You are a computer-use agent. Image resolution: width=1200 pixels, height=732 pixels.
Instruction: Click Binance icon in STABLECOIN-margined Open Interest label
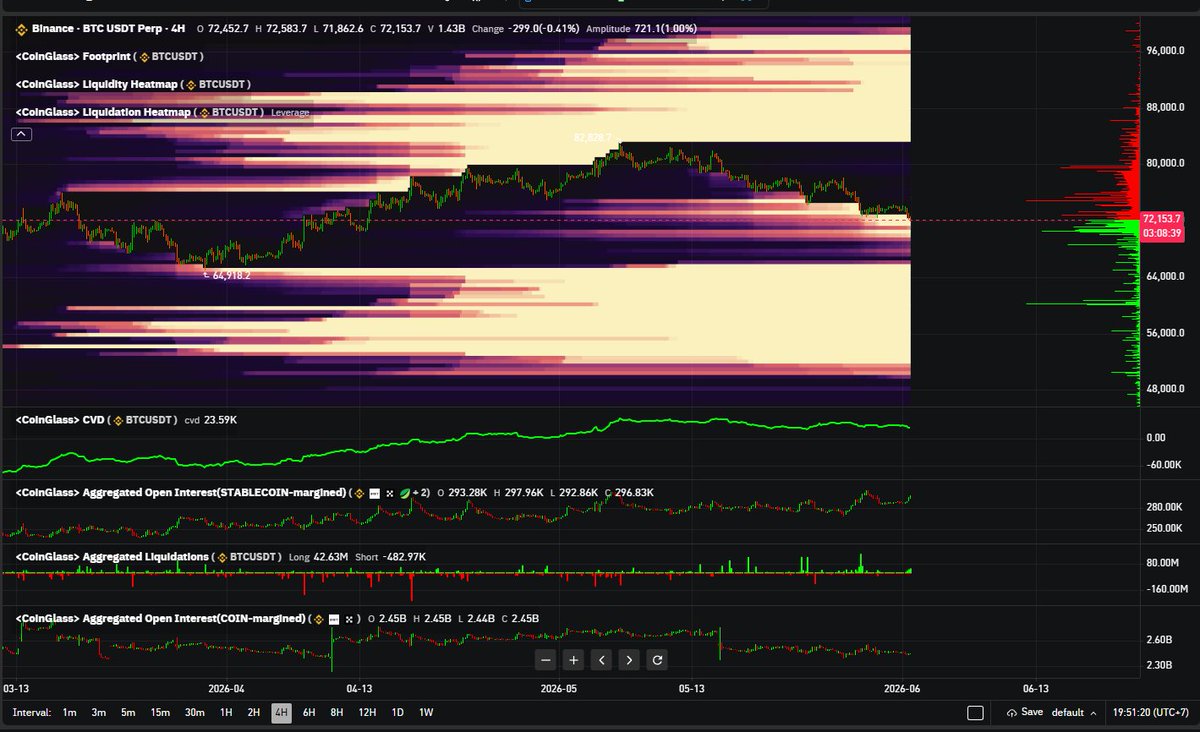pyautogui.click(x=358, y=492)
